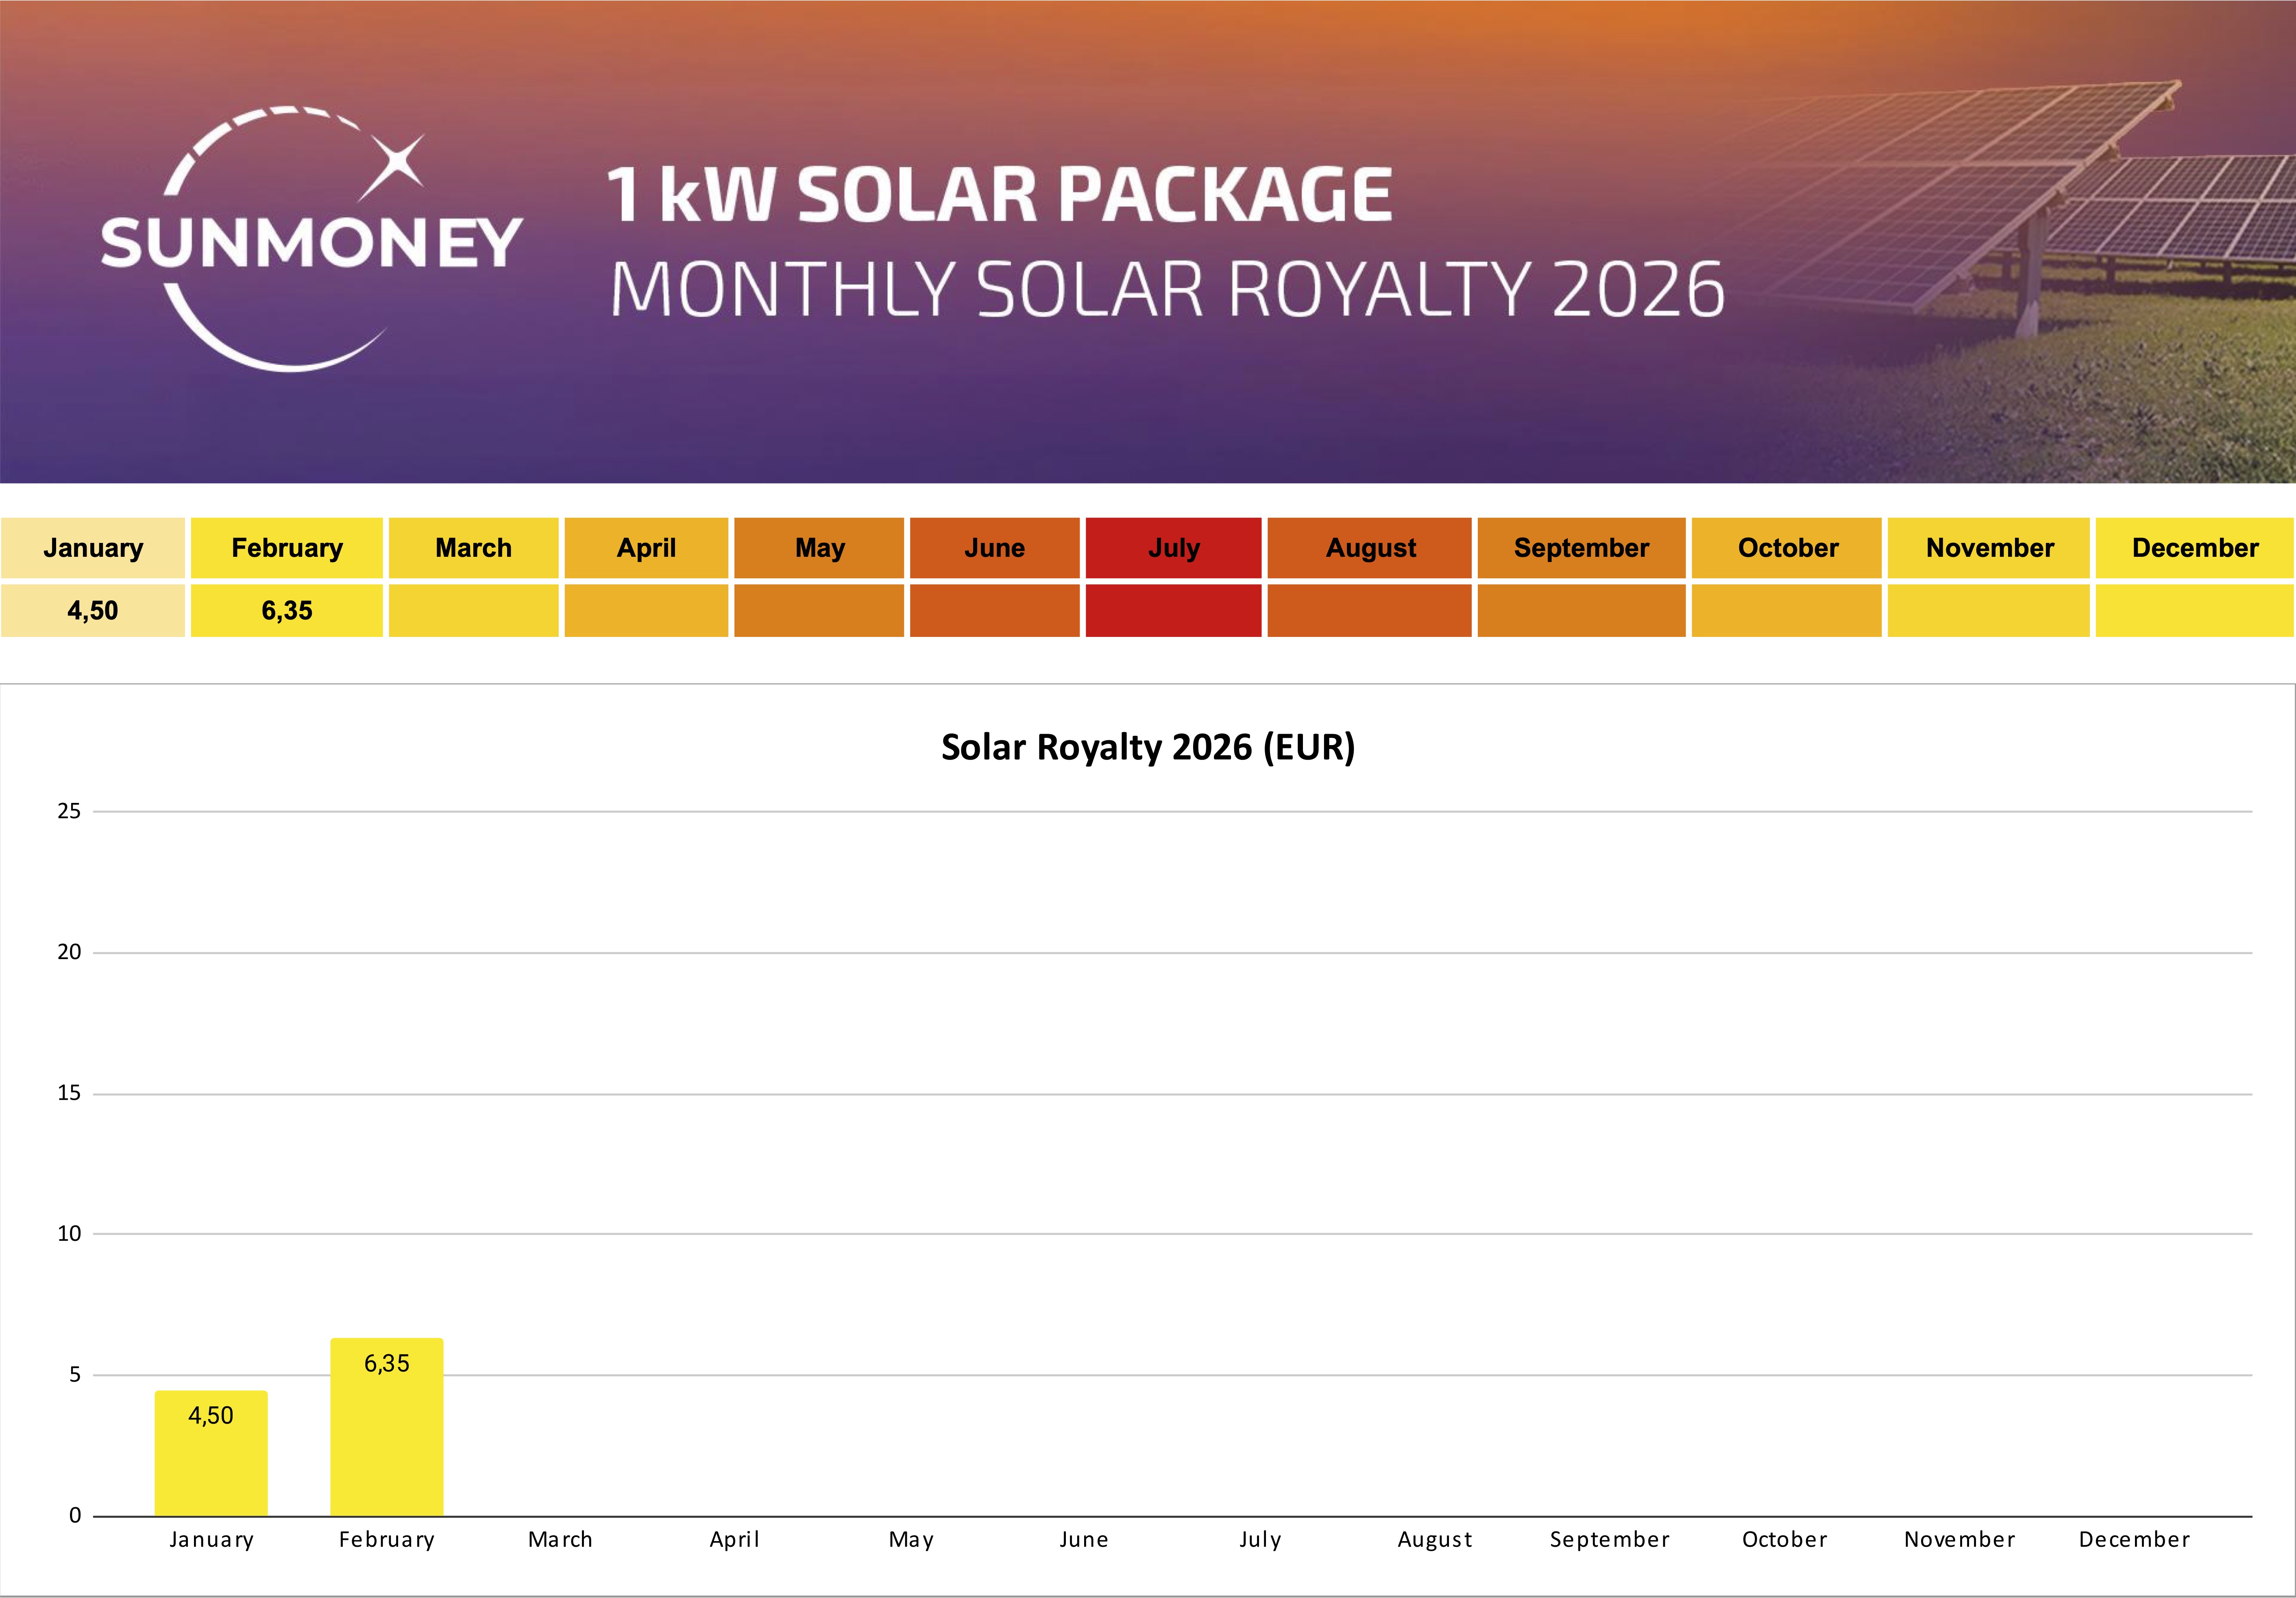Click the September axis label on the chart
The image size is (2296, 1598).
tap(1609, 1539)
